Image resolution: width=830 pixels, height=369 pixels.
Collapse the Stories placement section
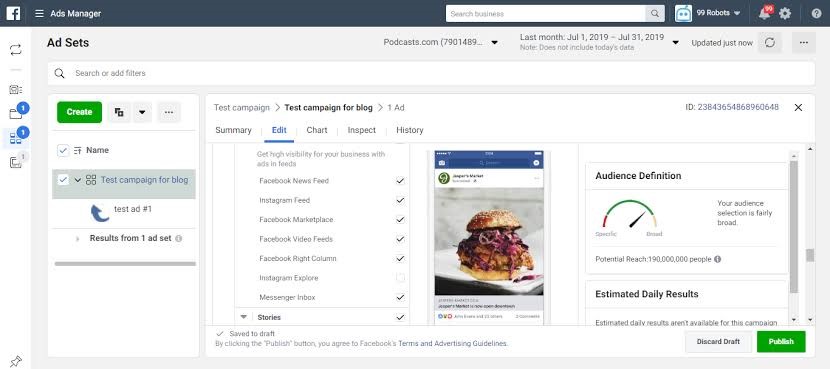pos(243,317)
